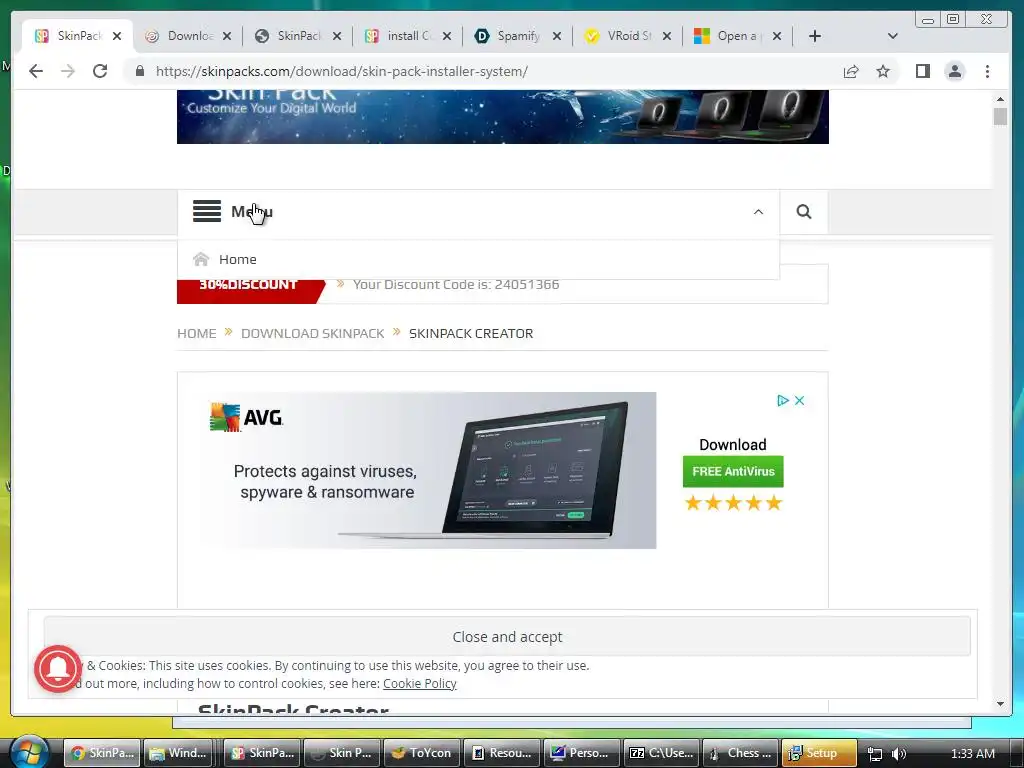Bookmark this page with the star

pyautogui.click(x=883, y=71)
